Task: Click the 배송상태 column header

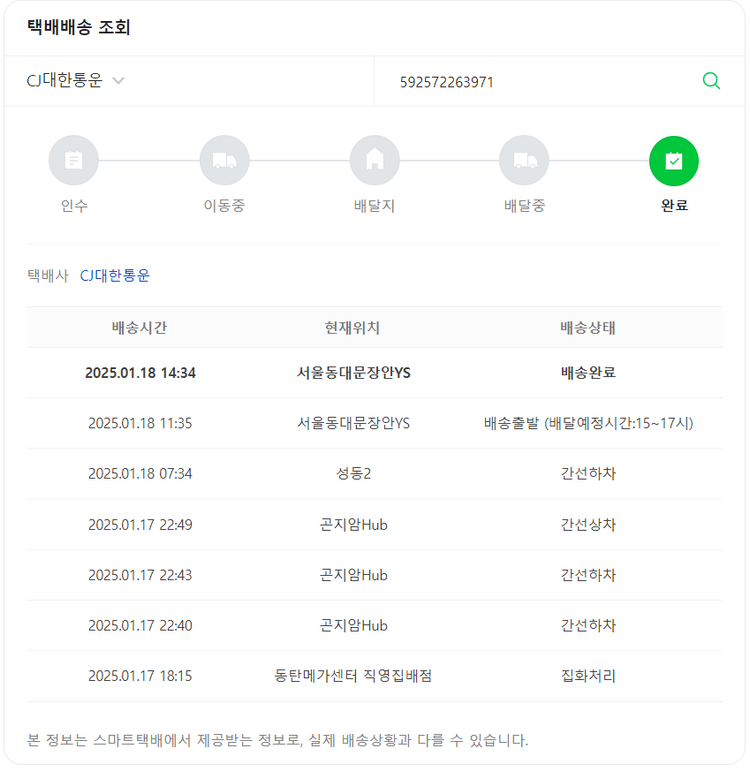Action: pos(588,327)
